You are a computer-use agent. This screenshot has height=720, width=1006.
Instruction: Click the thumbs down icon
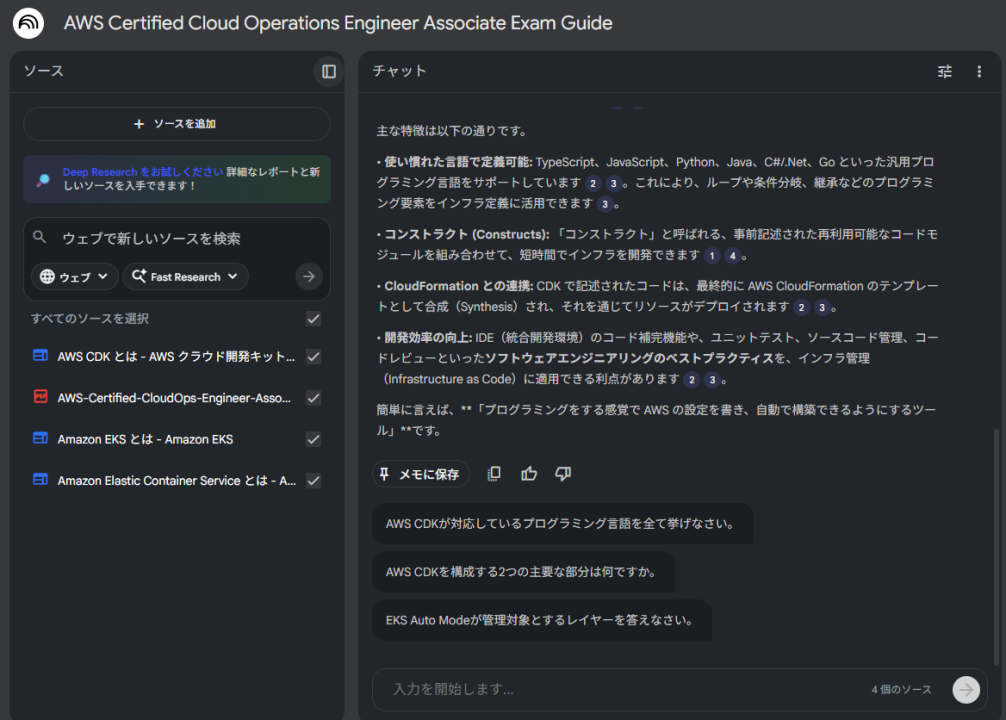(x=563, y=474)
